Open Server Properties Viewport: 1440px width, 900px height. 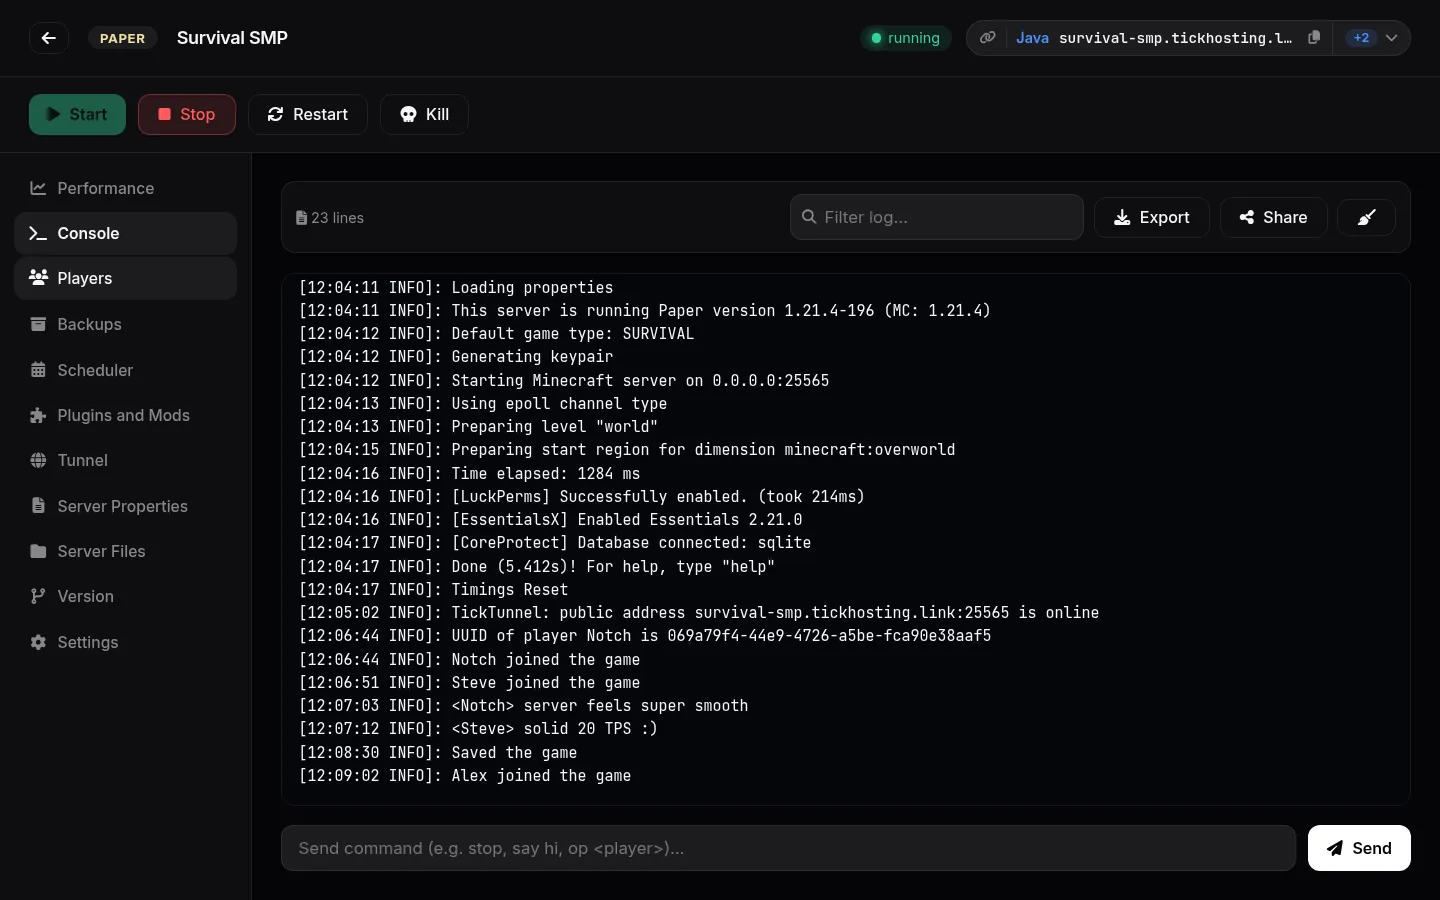tap(126, 506)
